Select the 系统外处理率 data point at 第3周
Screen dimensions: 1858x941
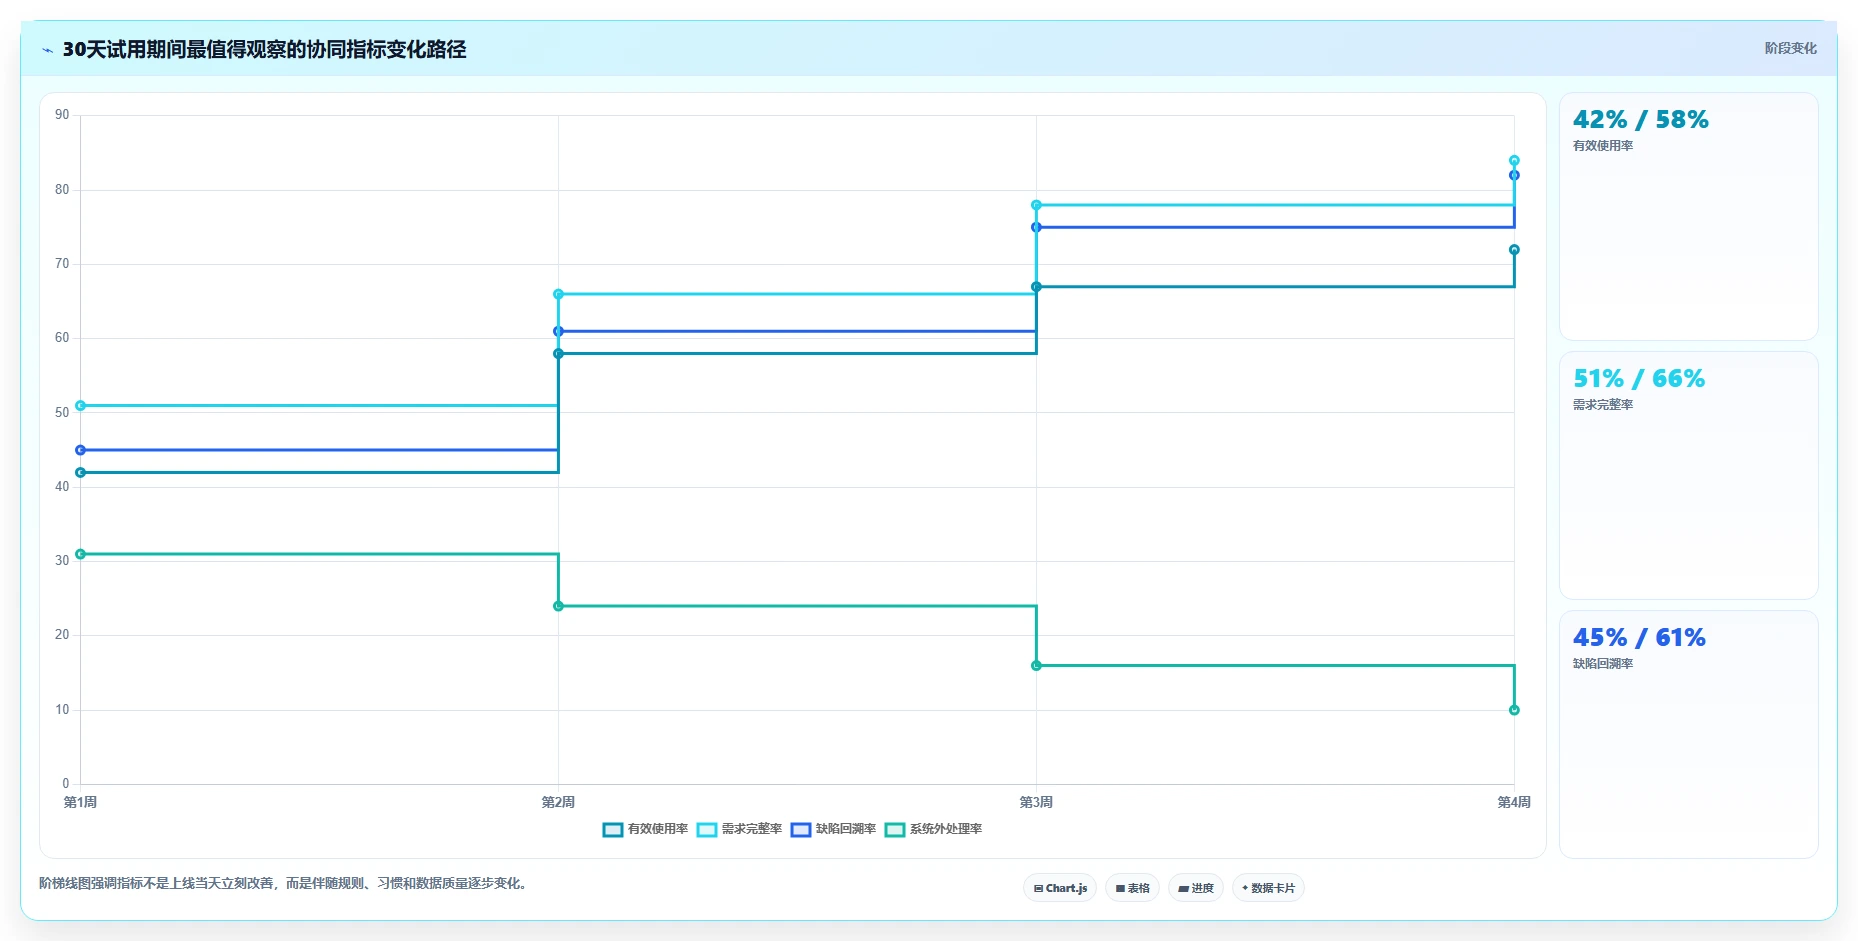coord(1036,666)
